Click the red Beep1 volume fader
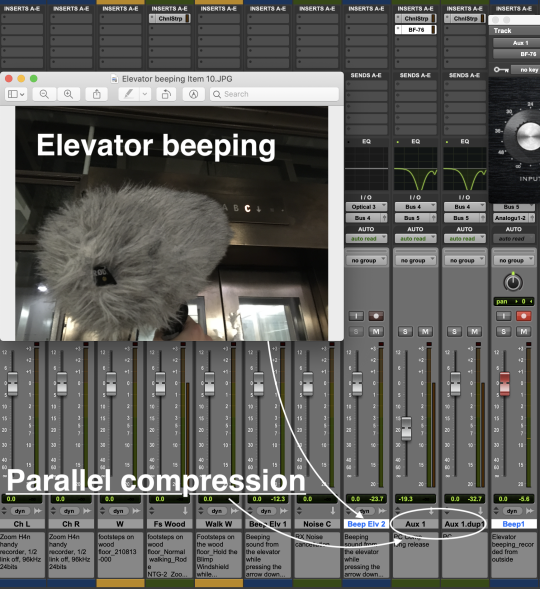Screen dimensions: 540x589 (x=504, y=384)
